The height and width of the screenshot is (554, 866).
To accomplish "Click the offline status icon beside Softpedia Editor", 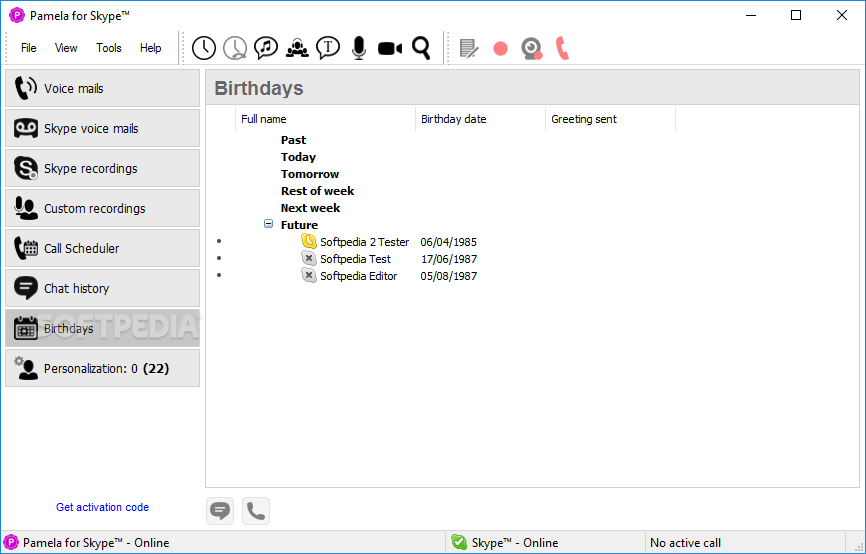I will (x=309, y=275).
